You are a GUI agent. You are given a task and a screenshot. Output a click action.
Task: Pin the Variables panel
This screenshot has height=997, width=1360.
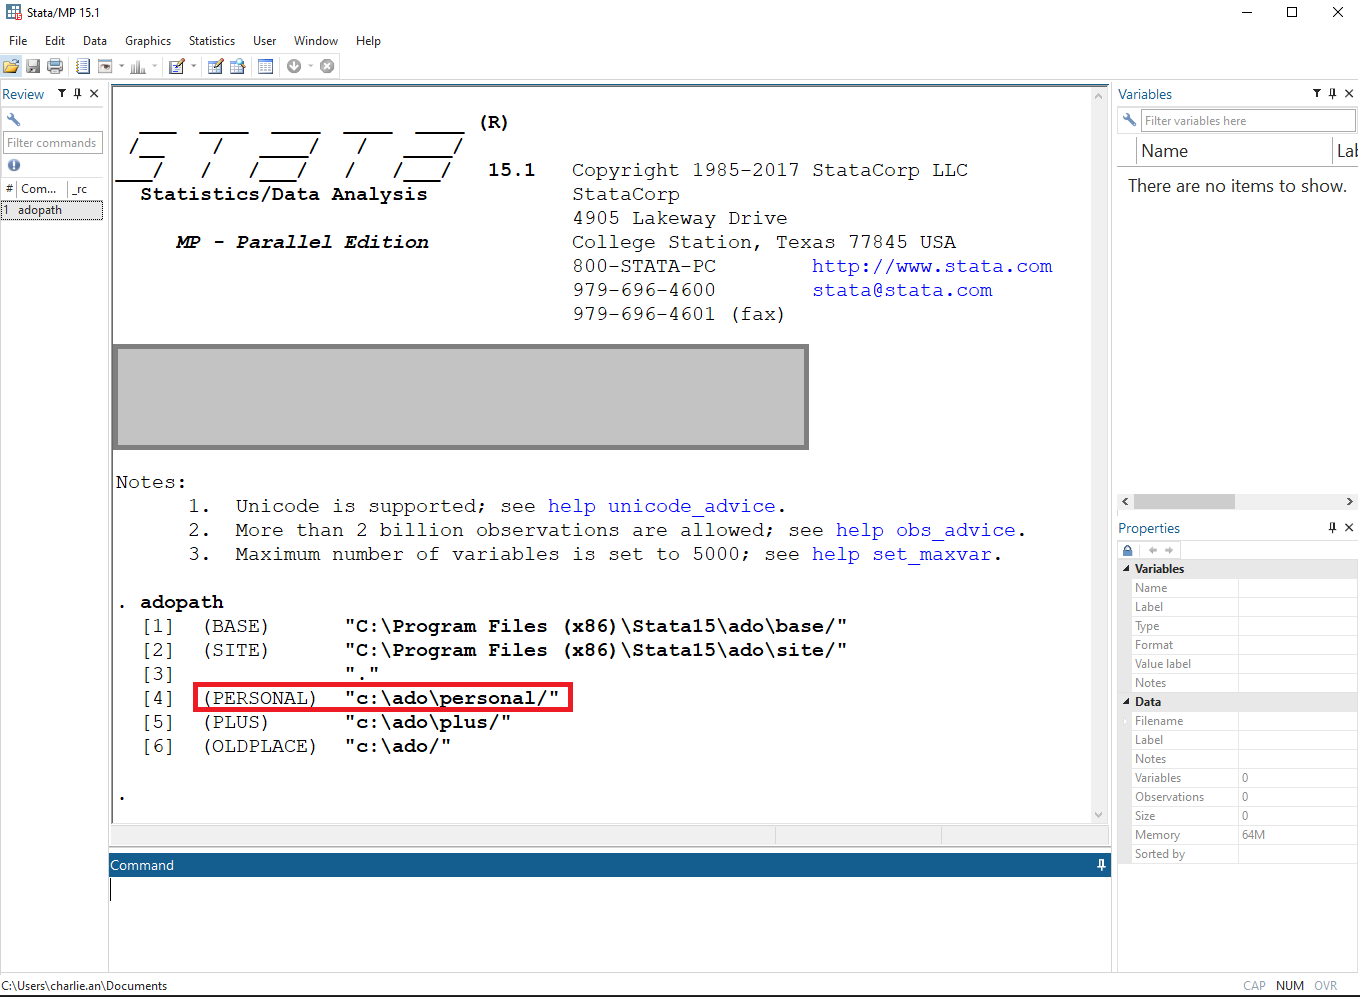pos(1332,93)
